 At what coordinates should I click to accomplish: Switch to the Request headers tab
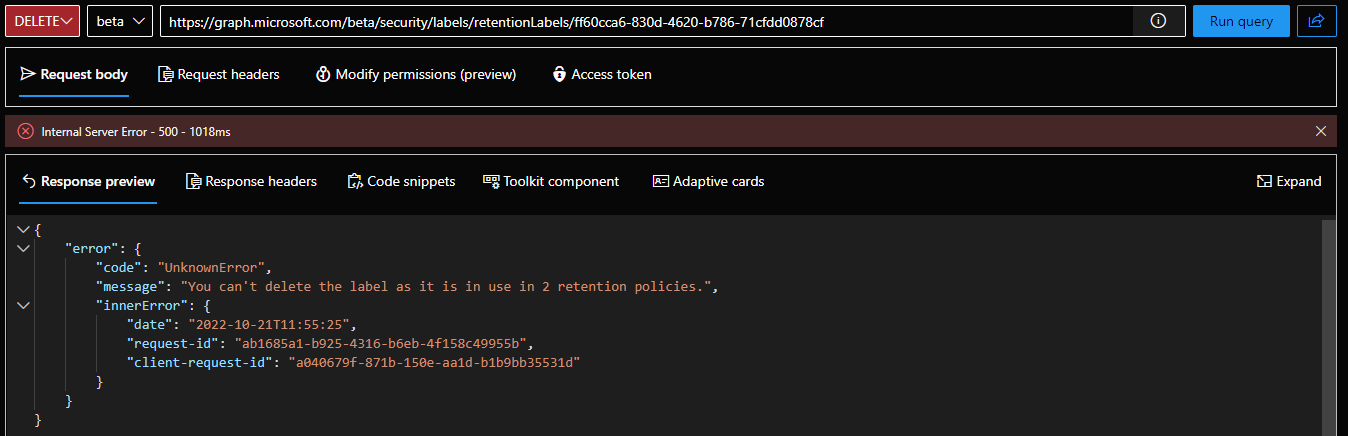[219, 74]
